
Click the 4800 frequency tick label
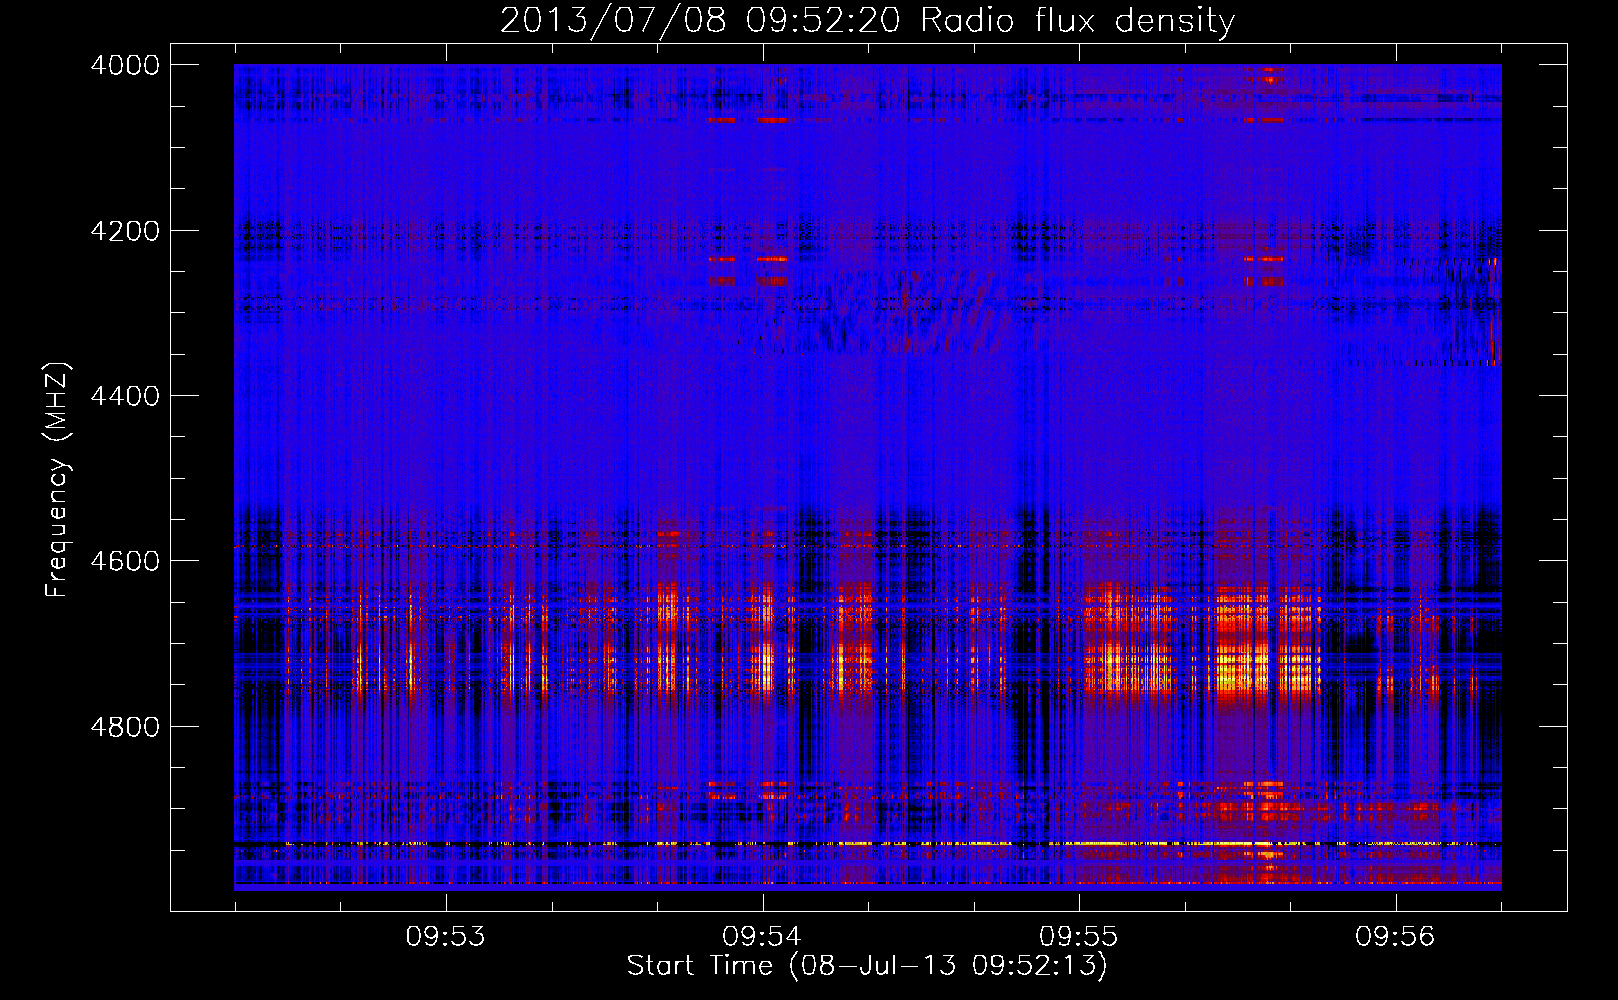[125, 727]
